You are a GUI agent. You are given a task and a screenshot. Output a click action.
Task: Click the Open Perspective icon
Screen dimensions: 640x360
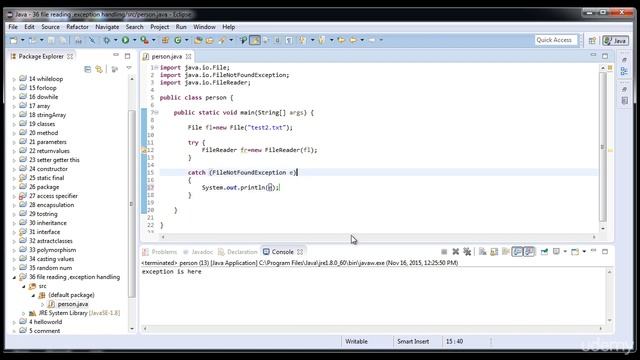pos(592,40)
